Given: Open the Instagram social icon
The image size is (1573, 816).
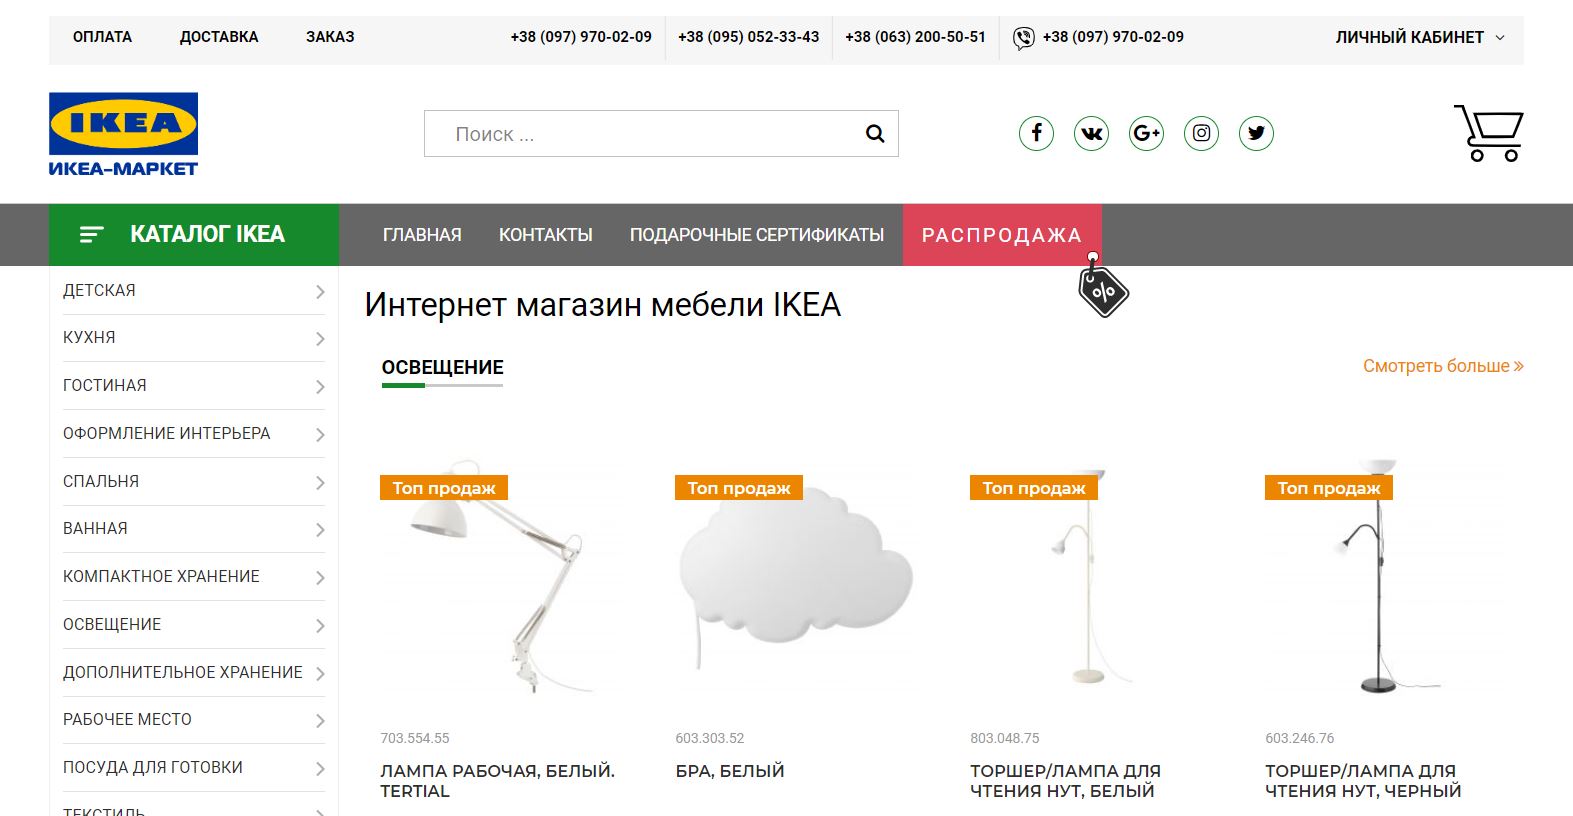Looking at the screenshot, I should point(1201,133).
